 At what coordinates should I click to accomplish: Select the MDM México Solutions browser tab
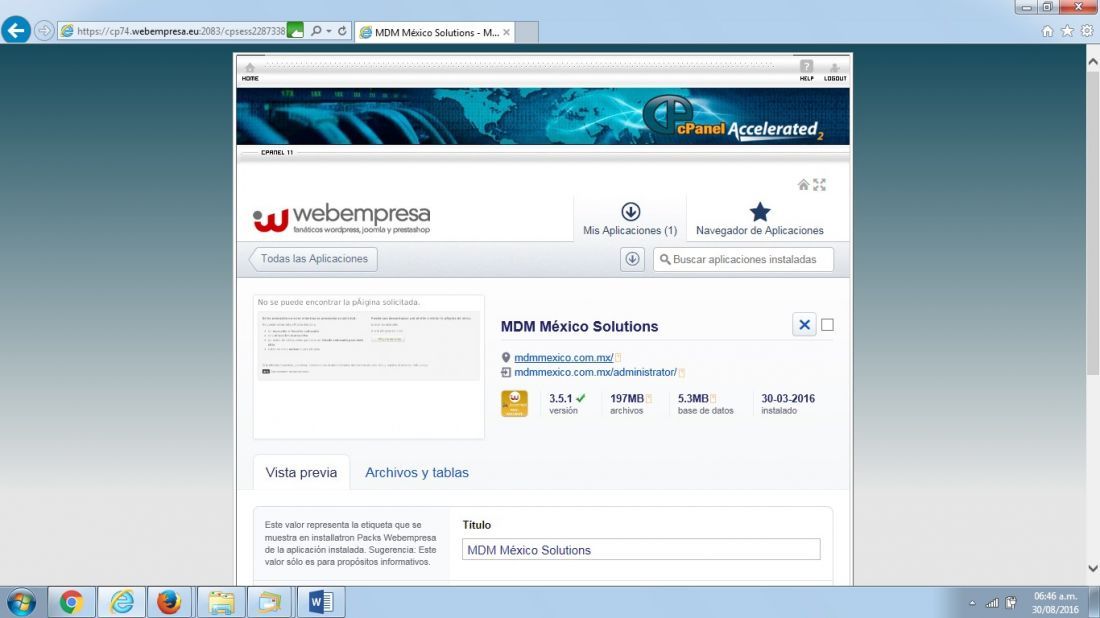click(x=435, y=32)
